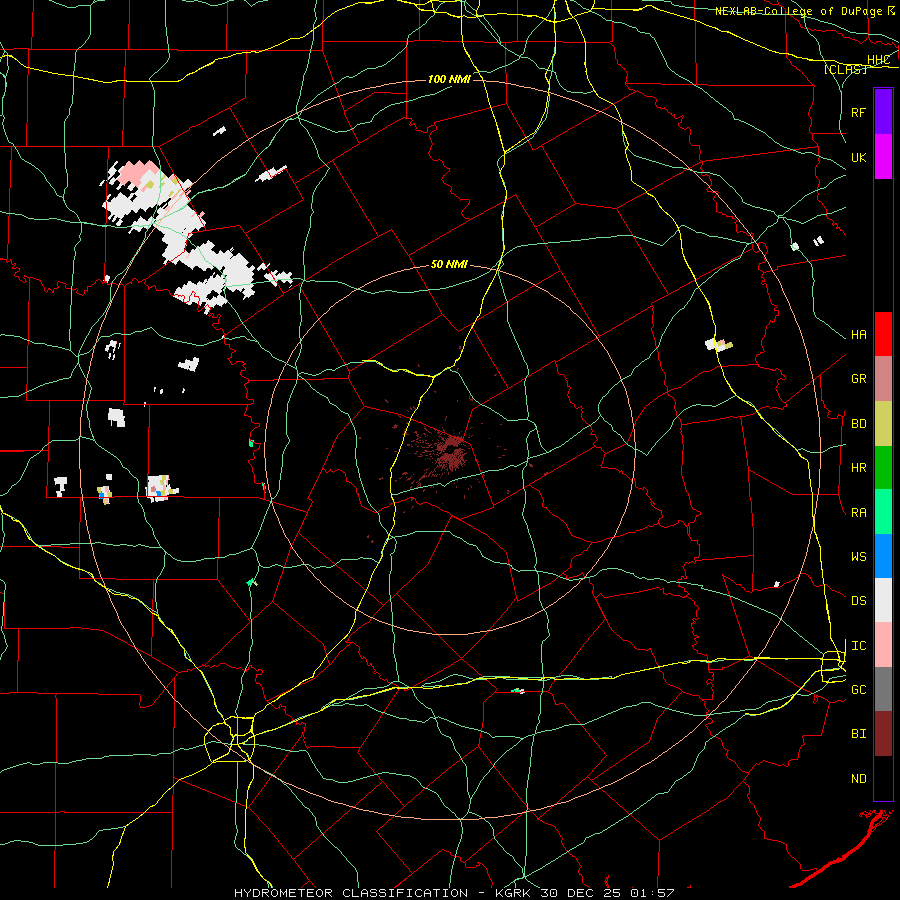This screenshot has width=900, height=900.
Task: Click the dark green HR swatch
Action: 883,467
